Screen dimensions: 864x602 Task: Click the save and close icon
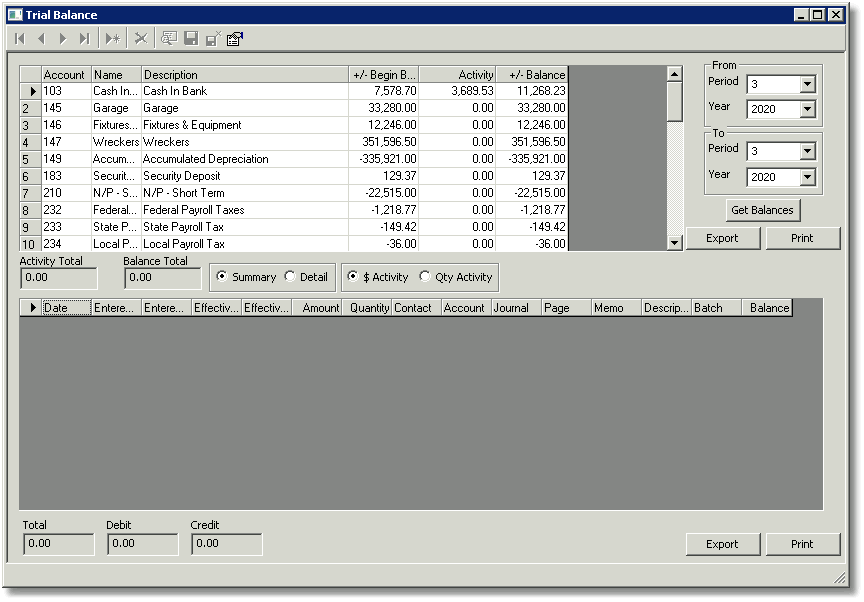(213, 39)
